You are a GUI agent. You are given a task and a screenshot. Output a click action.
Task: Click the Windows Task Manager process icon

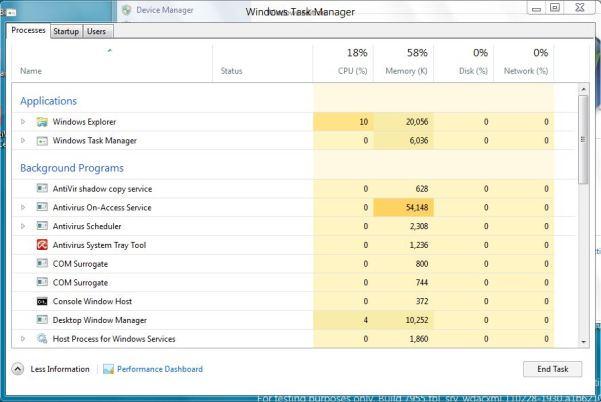[x=42, y=141]
